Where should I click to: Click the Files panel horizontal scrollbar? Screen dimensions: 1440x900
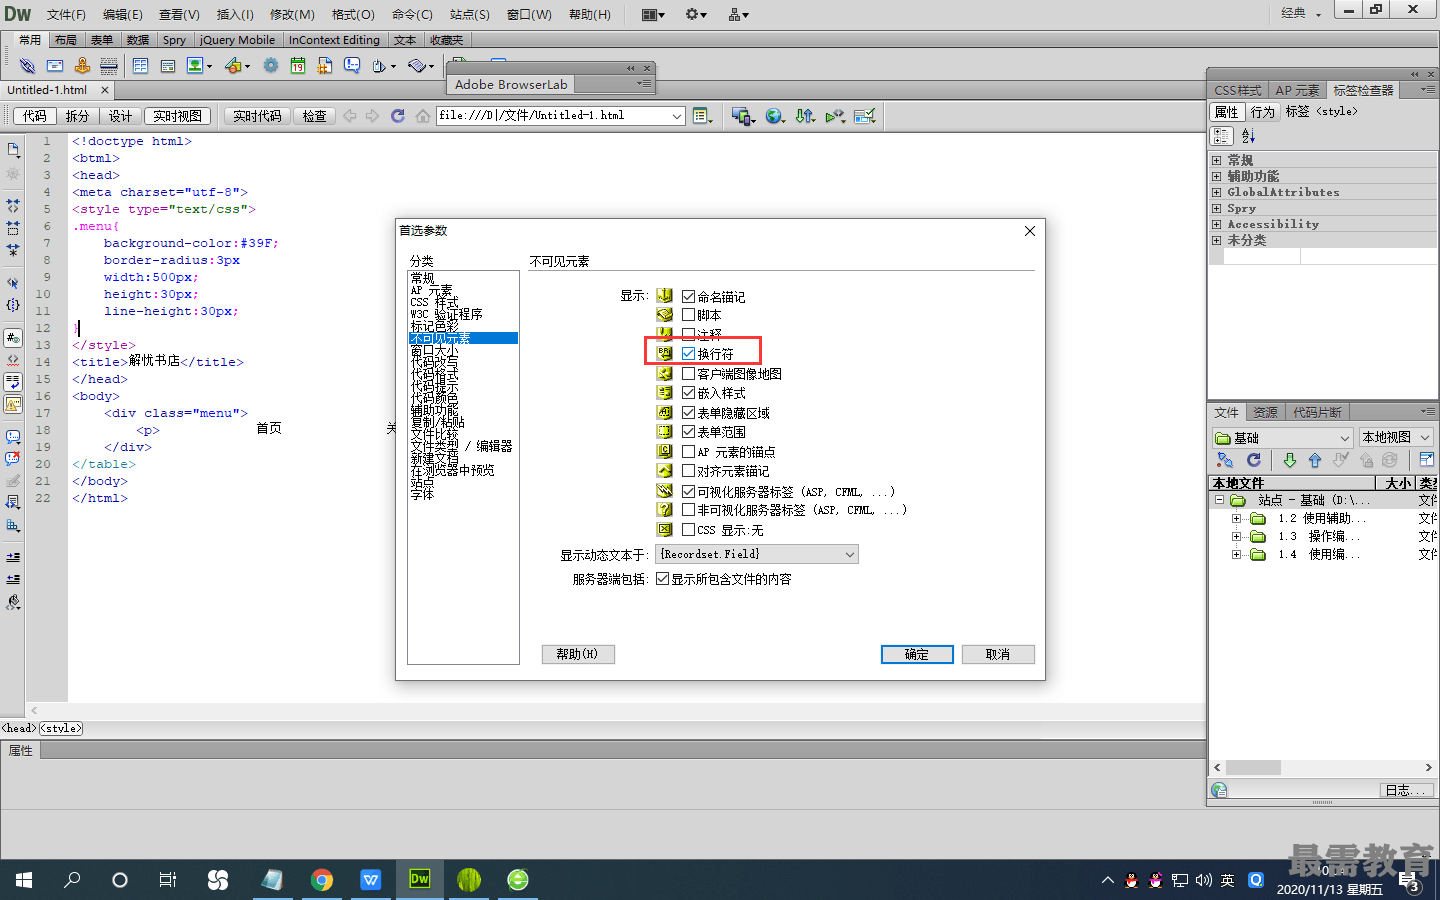[1322, 768]
